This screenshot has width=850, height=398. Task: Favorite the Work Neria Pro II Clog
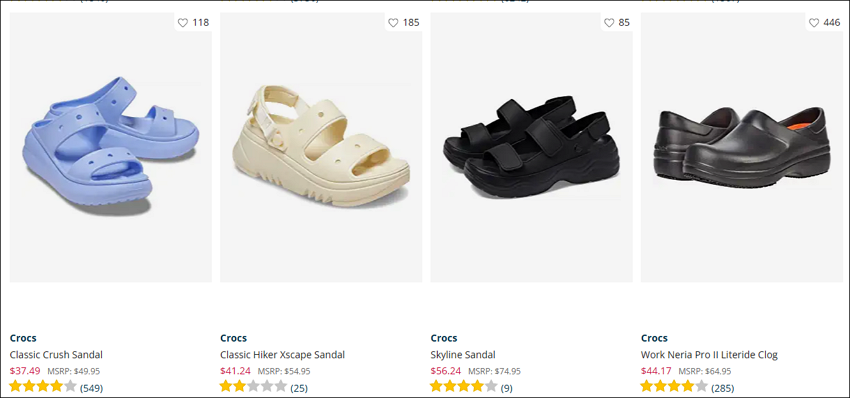coord(814,23)
